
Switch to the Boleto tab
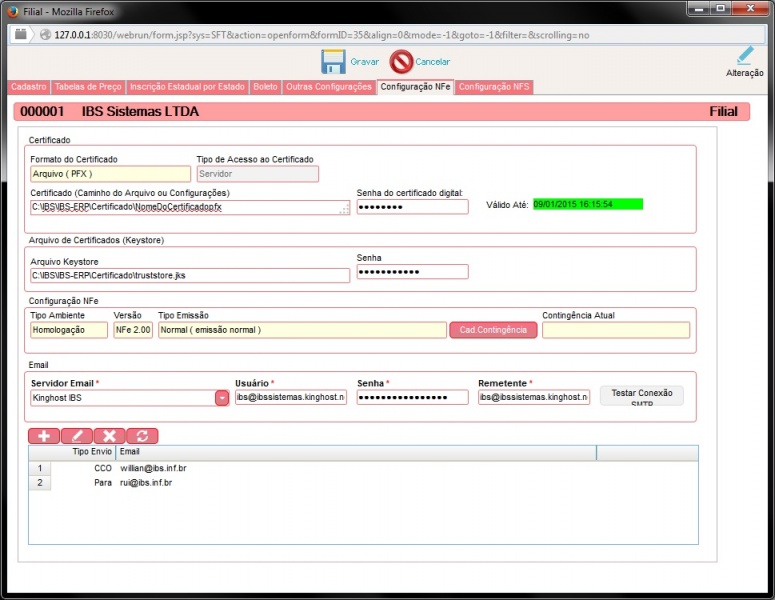pos(265,87)
